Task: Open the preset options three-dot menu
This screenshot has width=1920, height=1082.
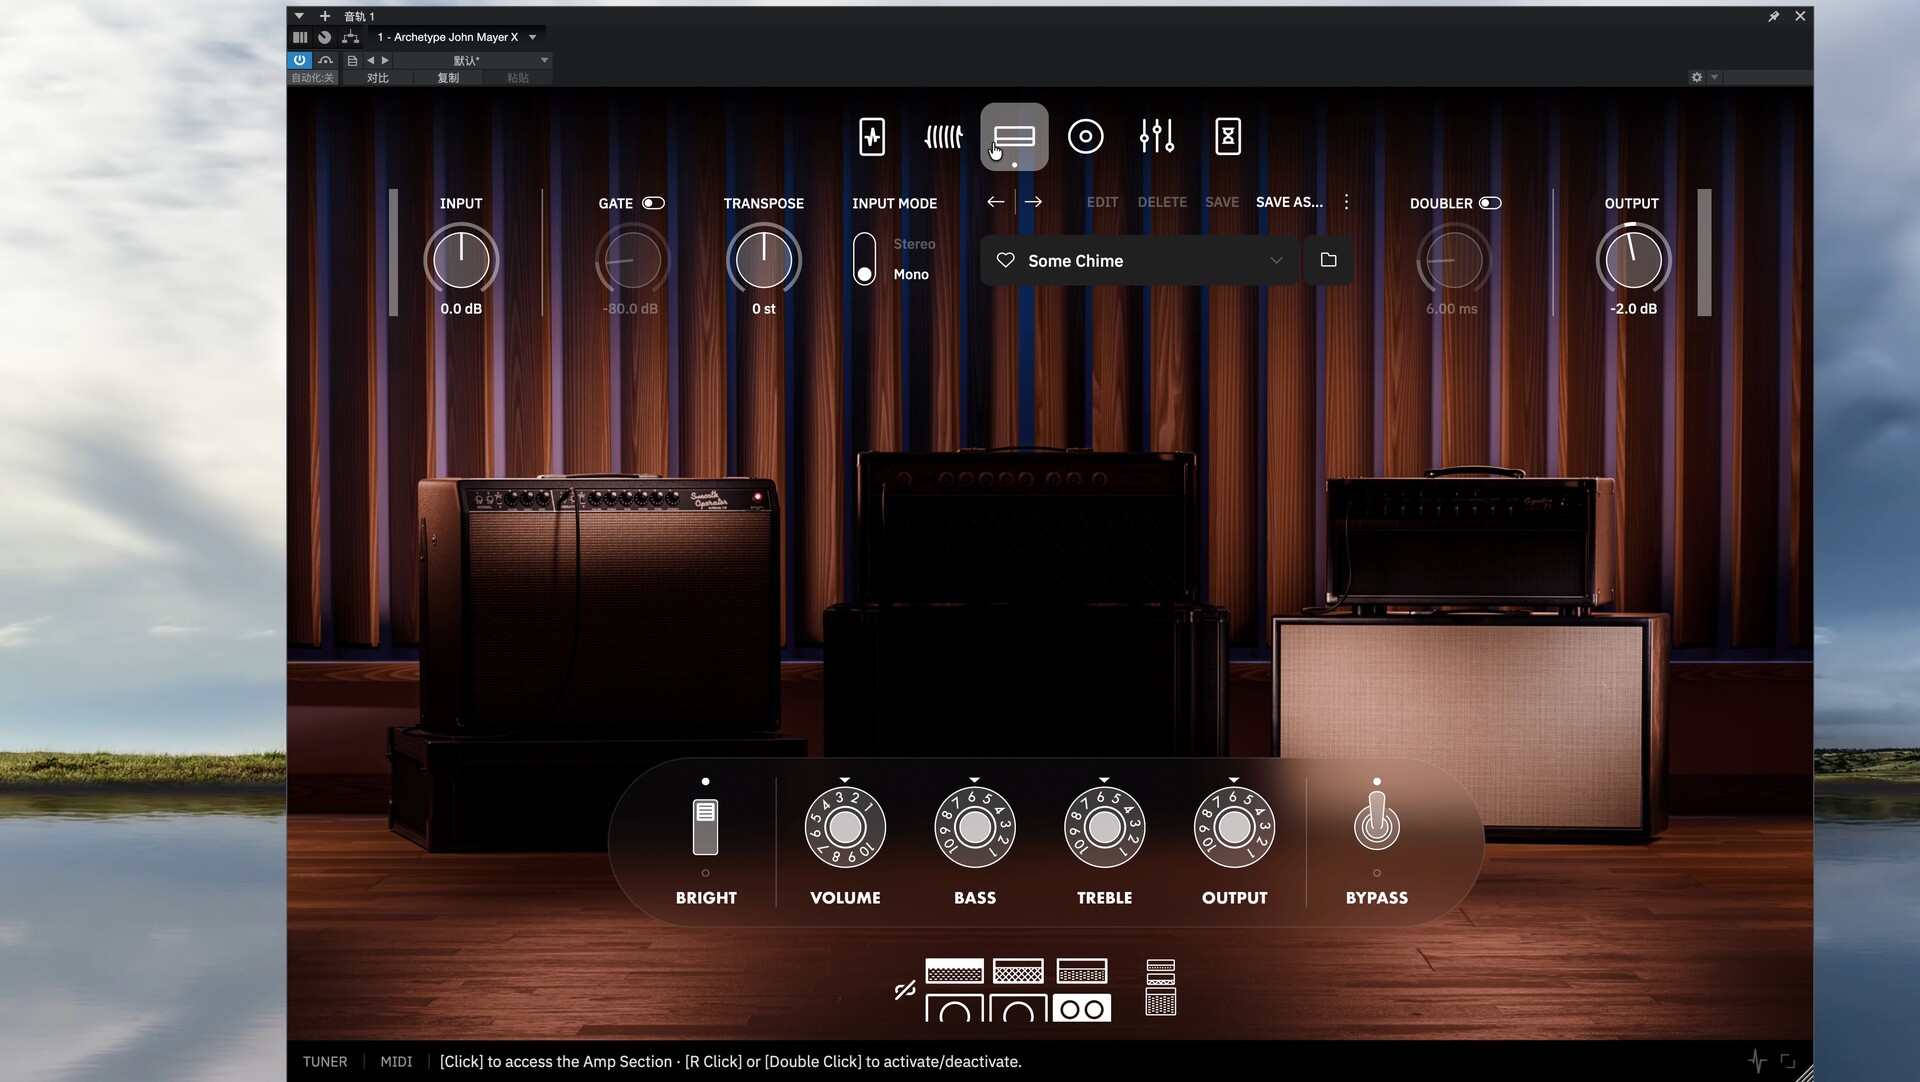Action: [x=1347, y=202]
